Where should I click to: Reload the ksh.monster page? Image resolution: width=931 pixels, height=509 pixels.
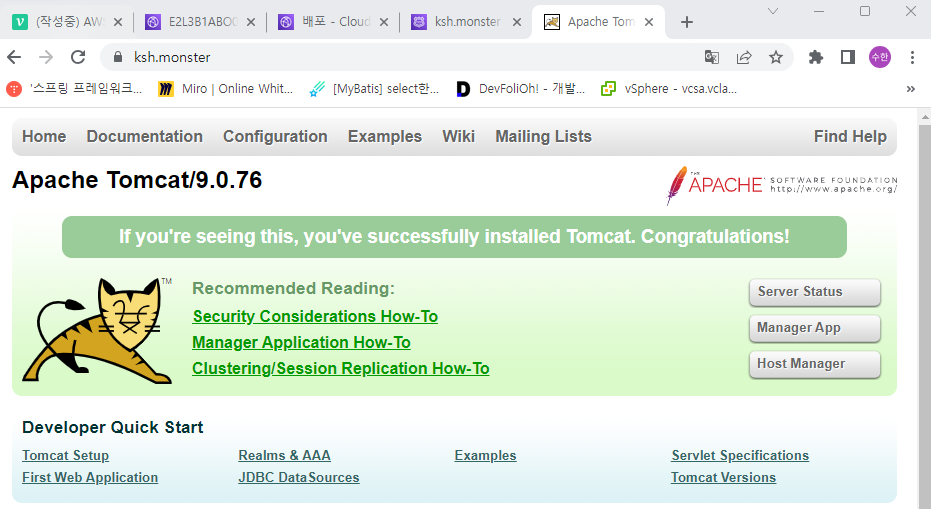coord(78,57)
